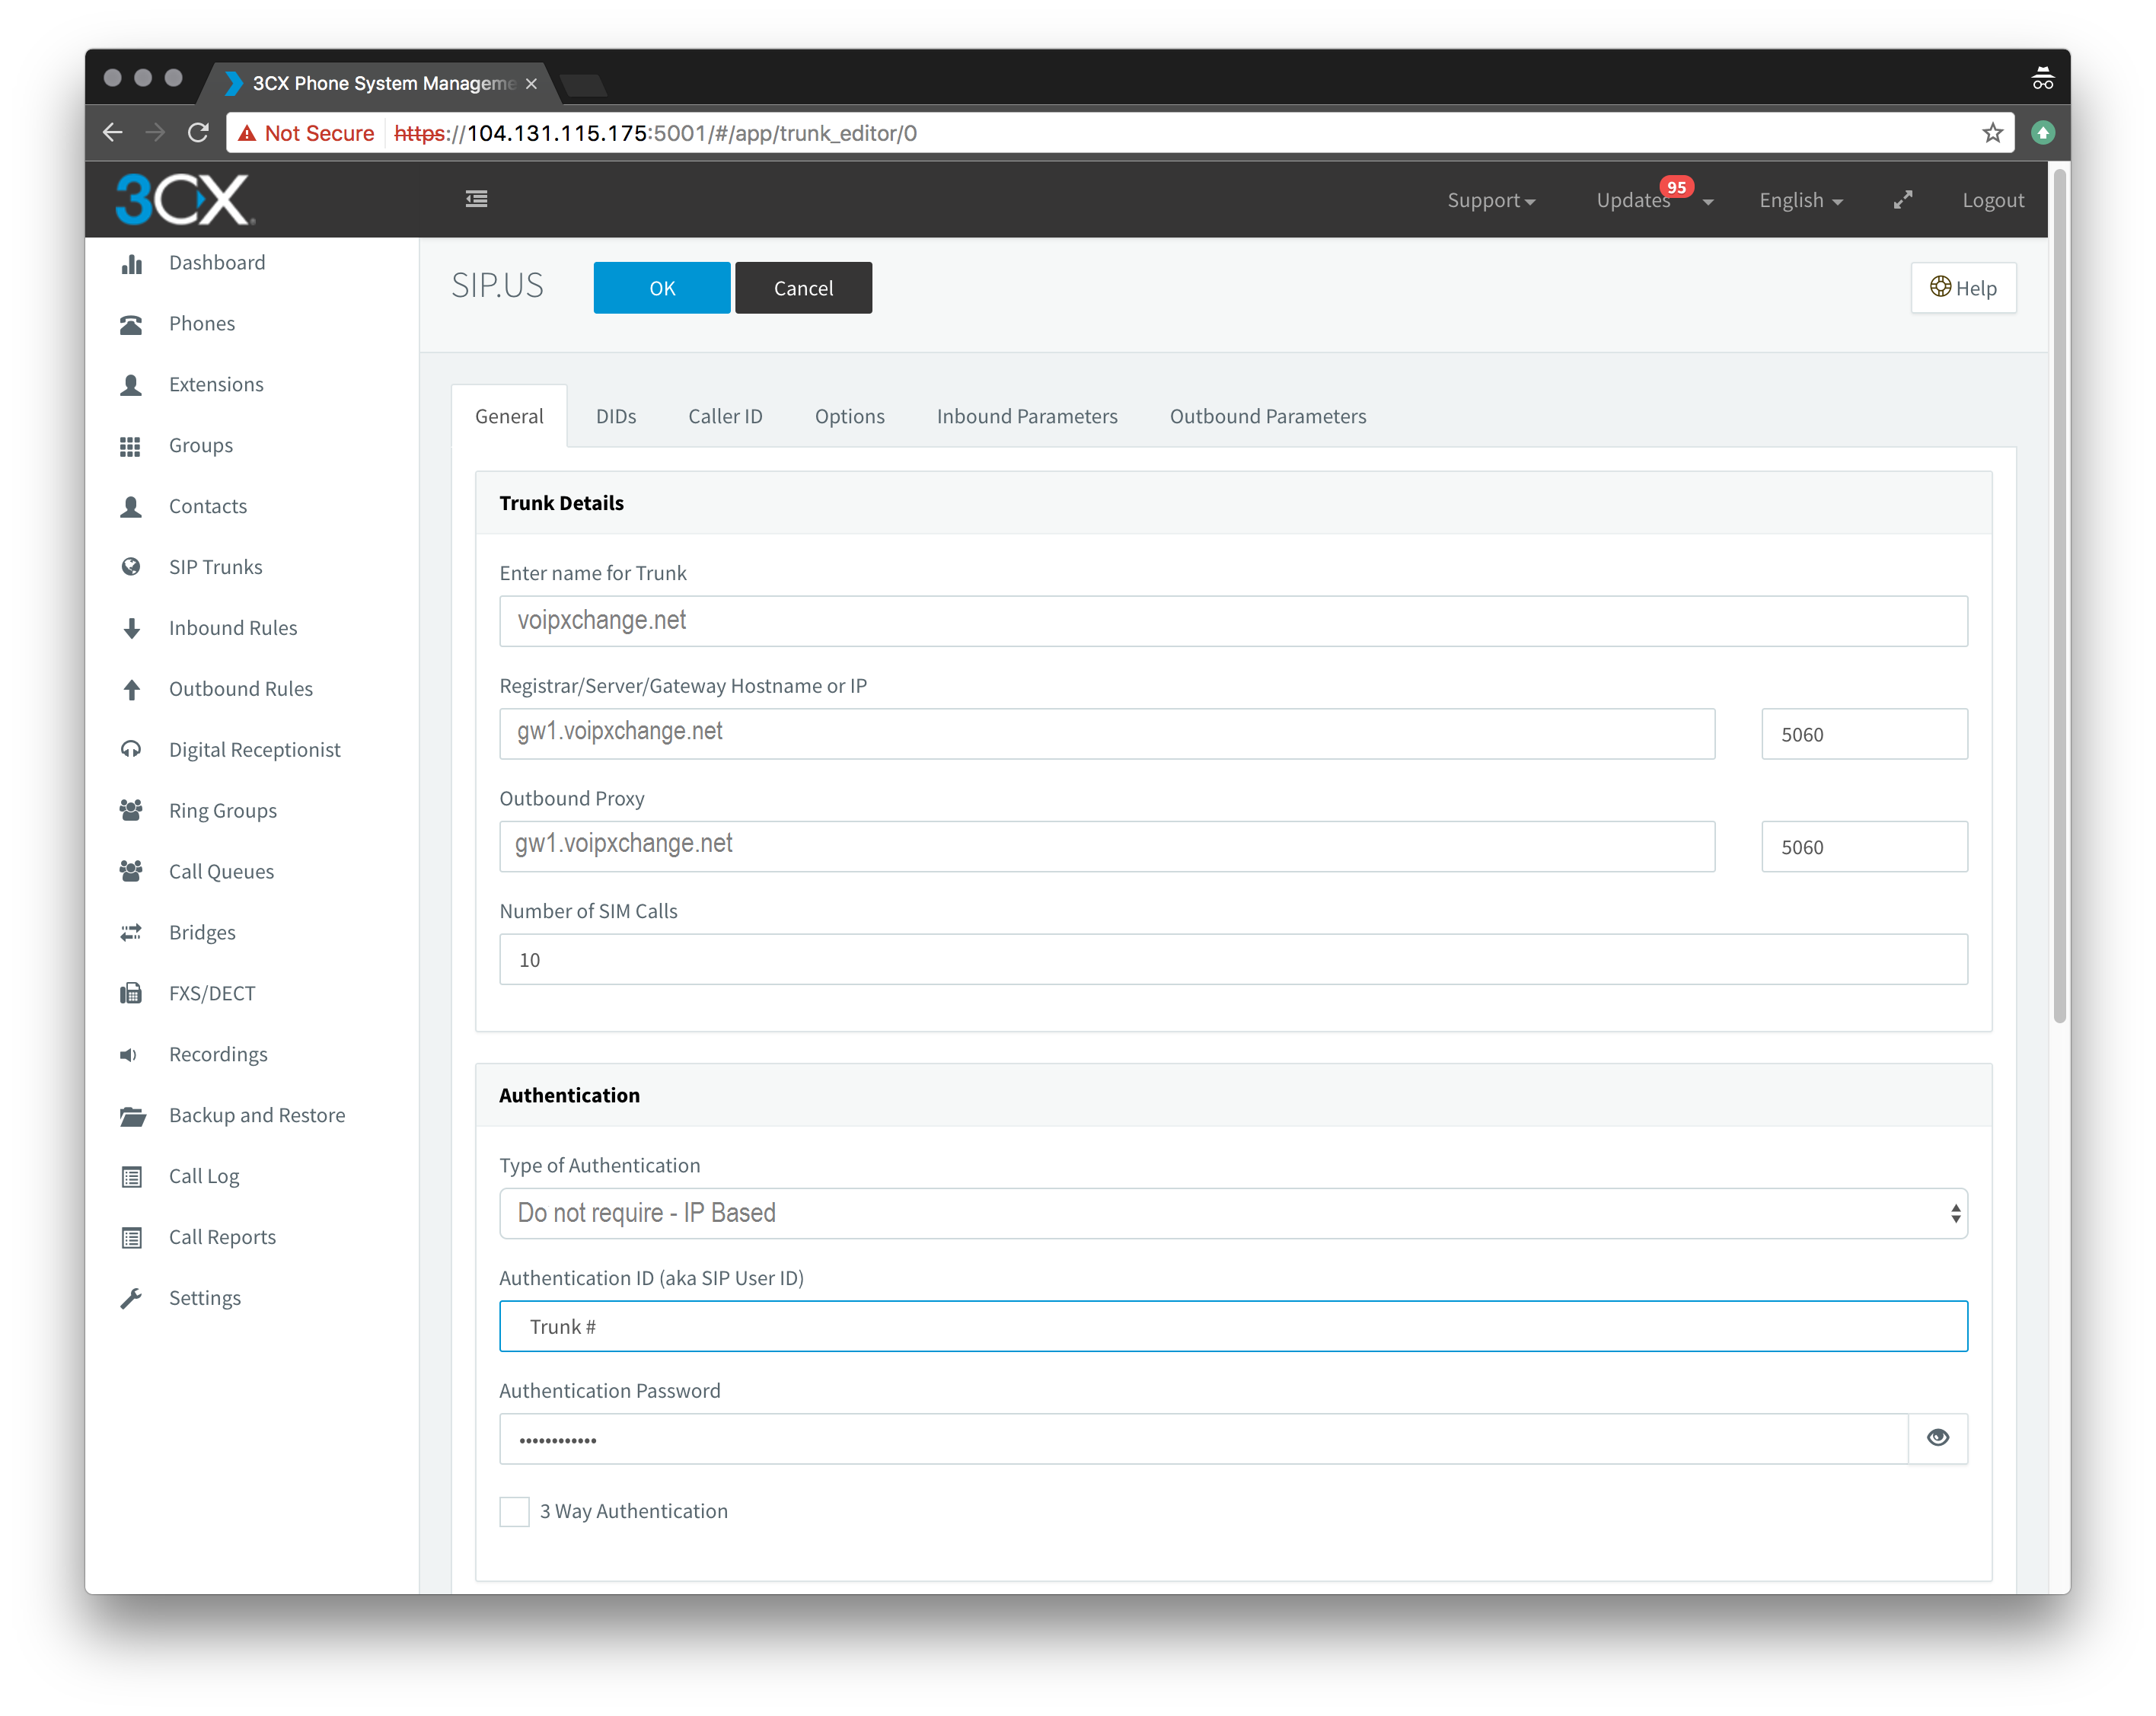Open the Help button
2156x1716 pixels.
(x=1963, y=288)
